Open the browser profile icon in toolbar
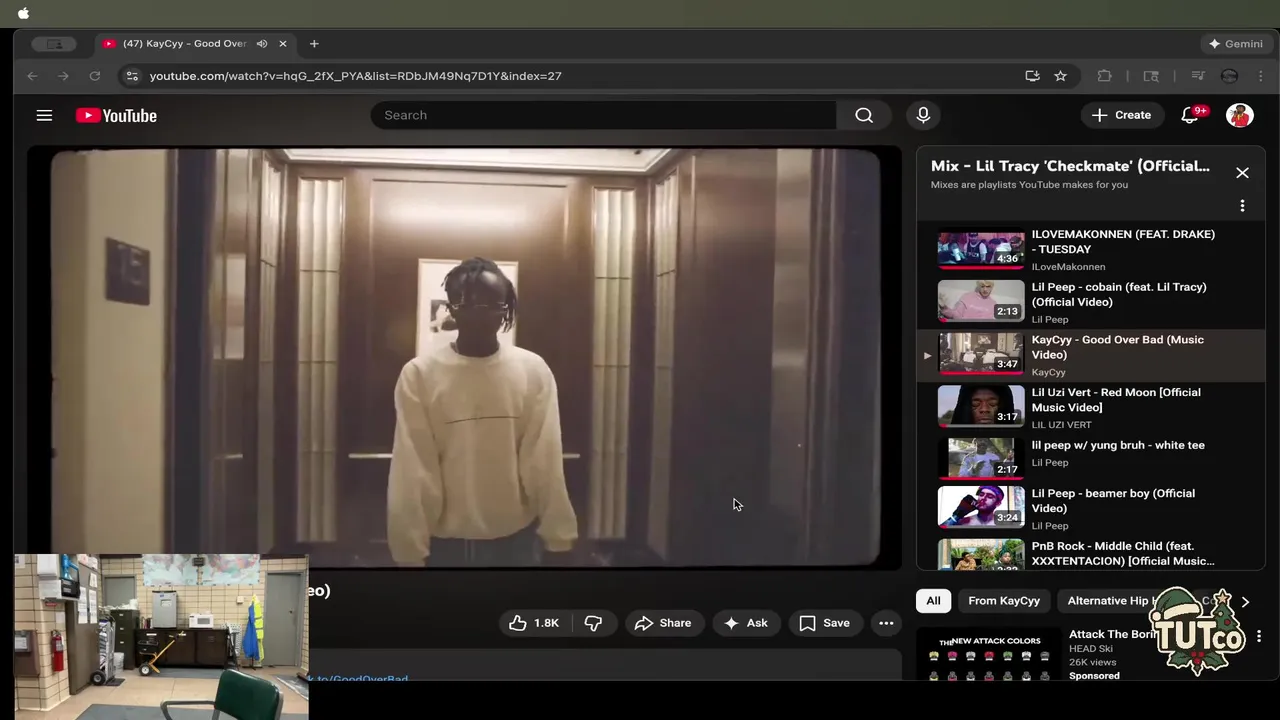The width and height of the screenshot is (1280, 720). pyautogui.click(x=1230, y=76)
